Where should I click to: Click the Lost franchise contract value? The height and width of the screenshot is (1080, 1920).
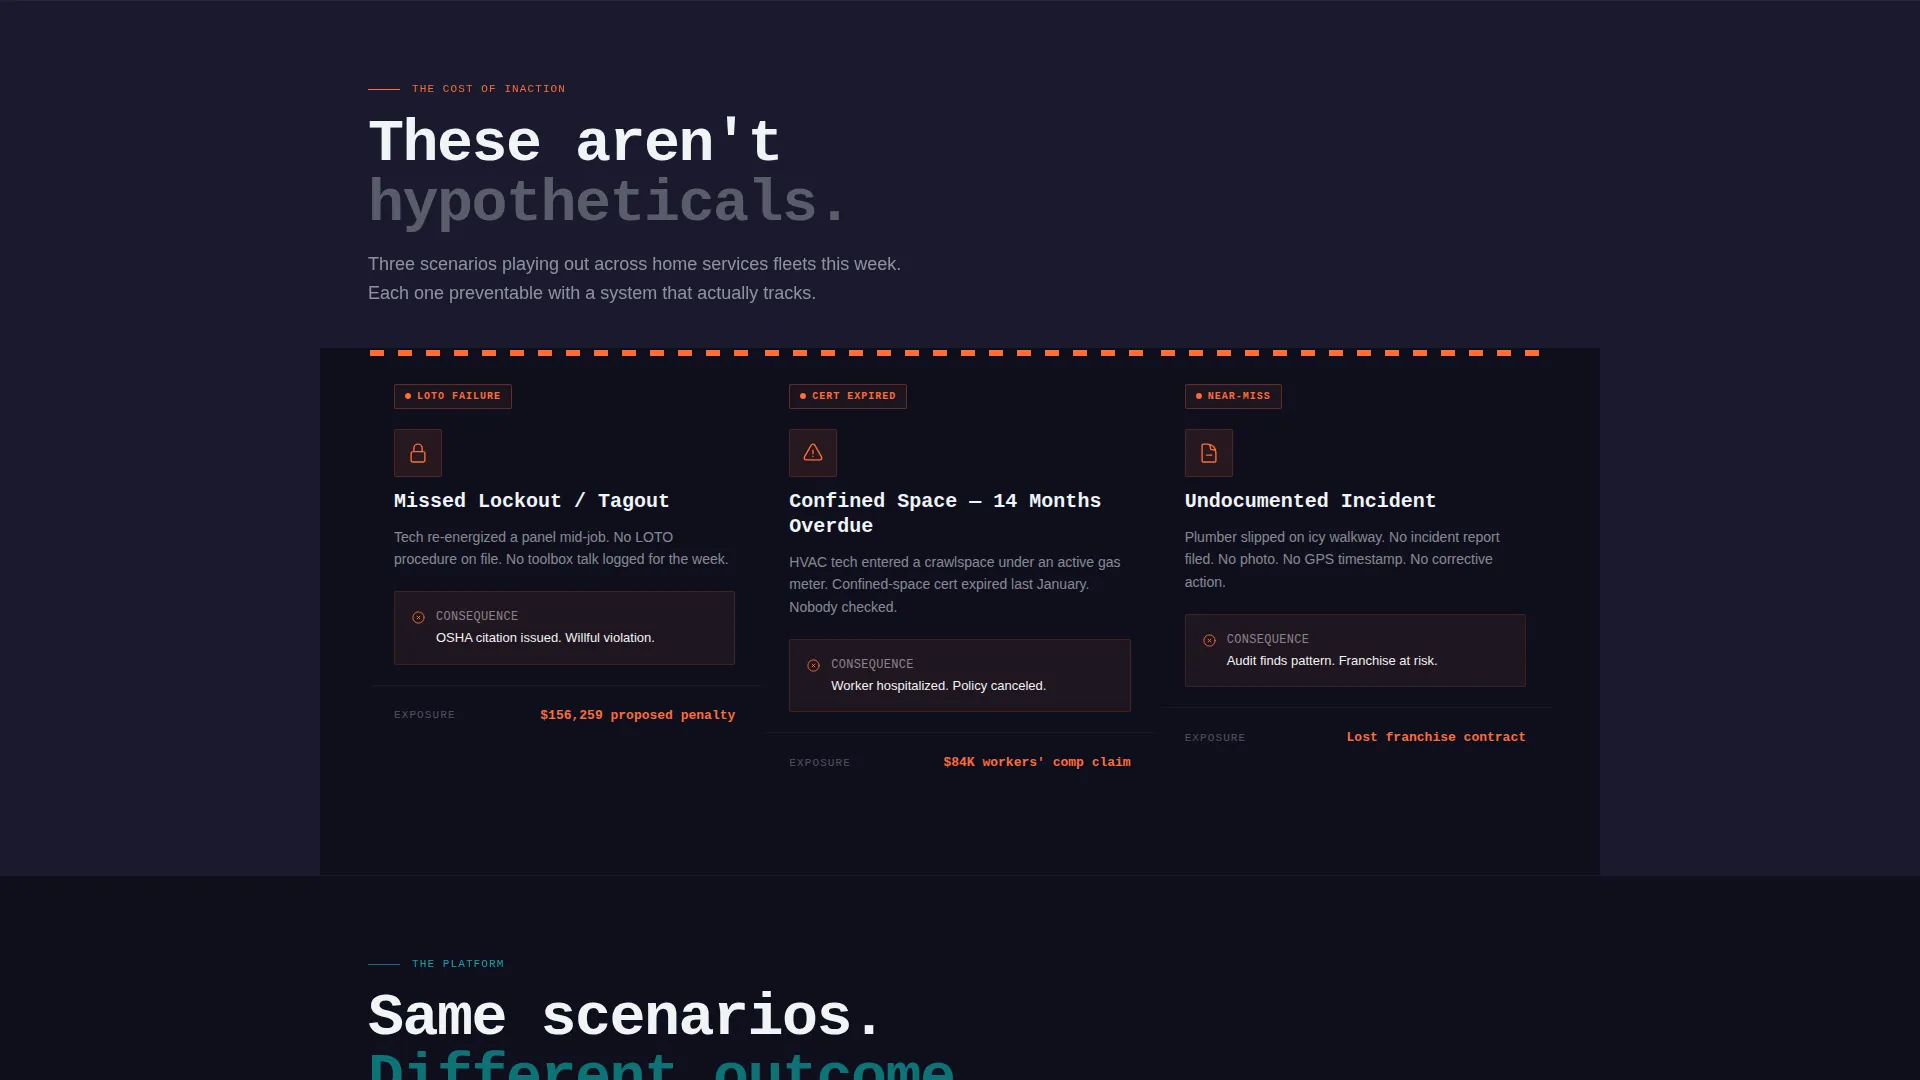1436,737
